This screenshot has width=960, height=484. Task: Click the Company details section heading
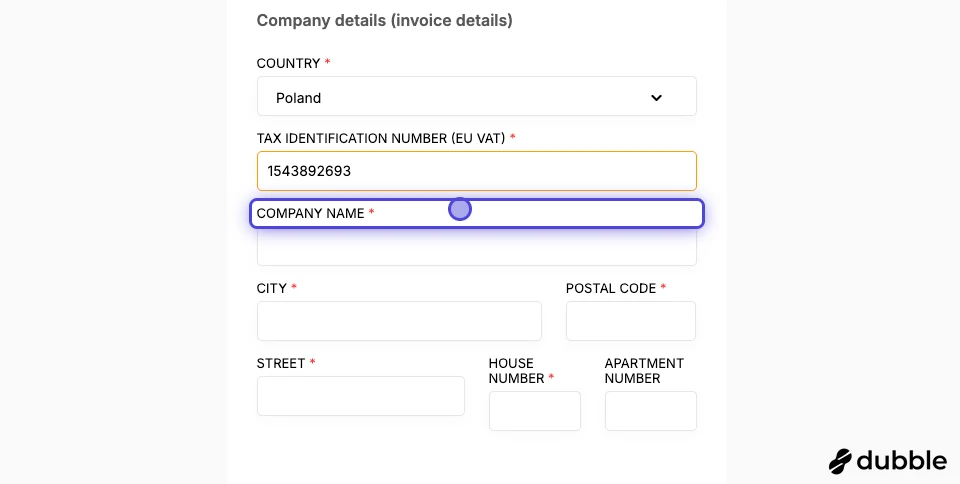point(384,20)
